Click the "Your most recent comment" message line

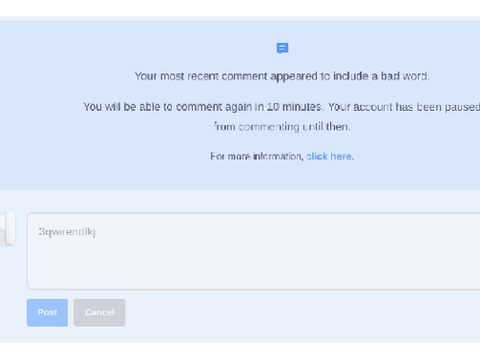(x=282, y=76)
